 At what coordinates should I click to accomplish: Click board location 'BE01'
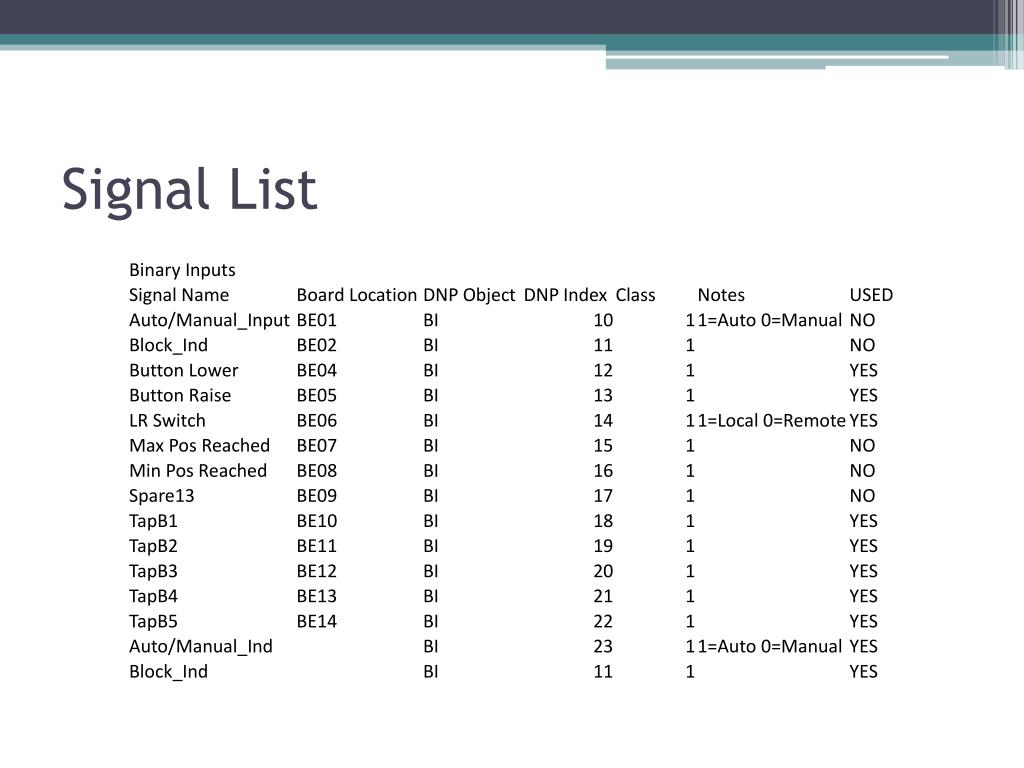(x=317, y=321)
